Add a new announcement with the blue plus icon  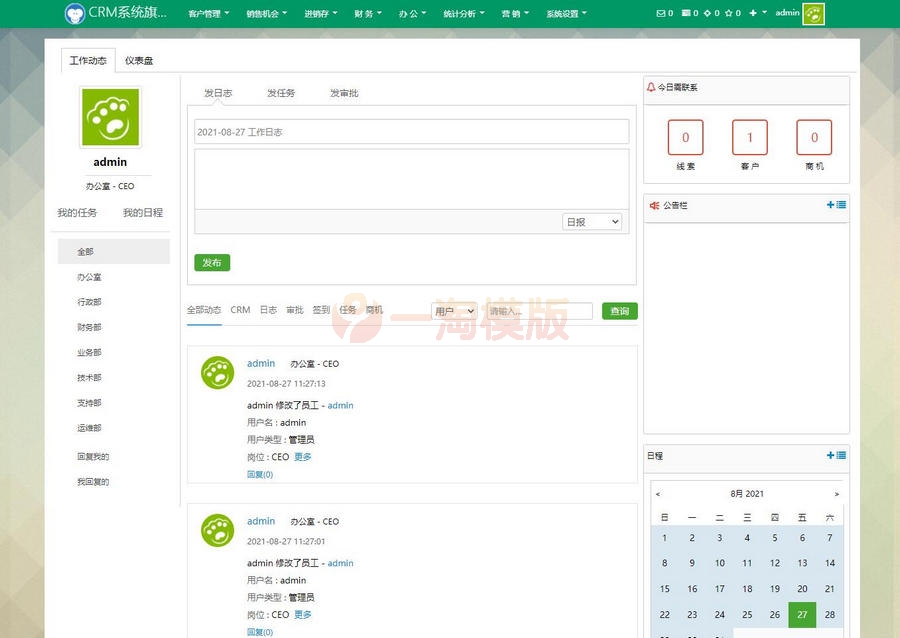coord(830,205)
